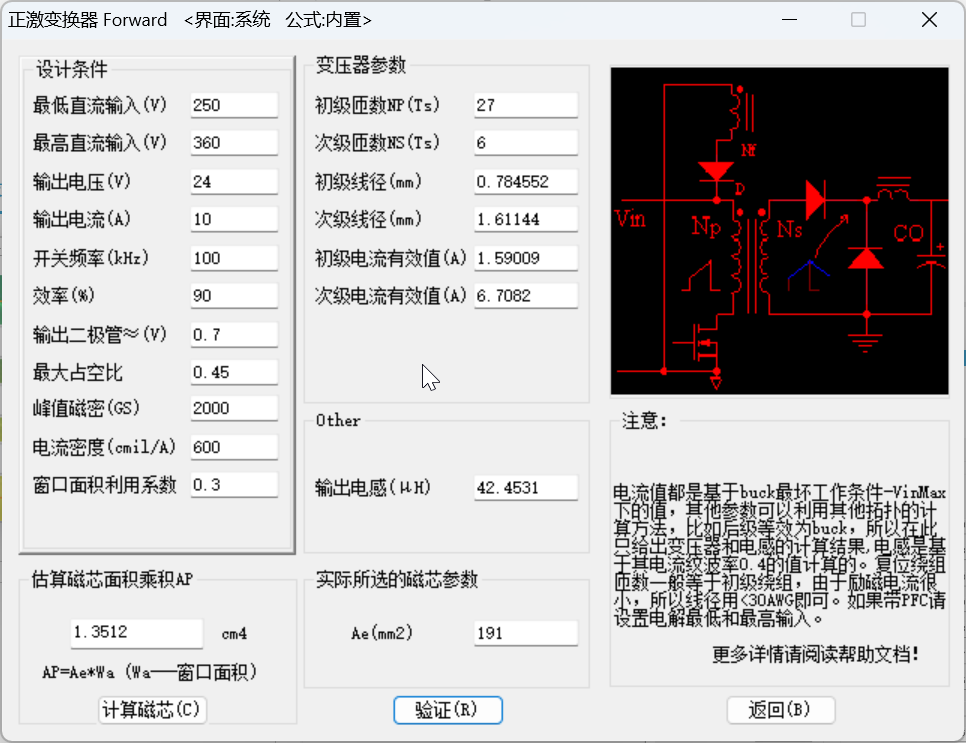
Task: Click the 计算磁芯(C) button
Action: [x=153, y=710]
